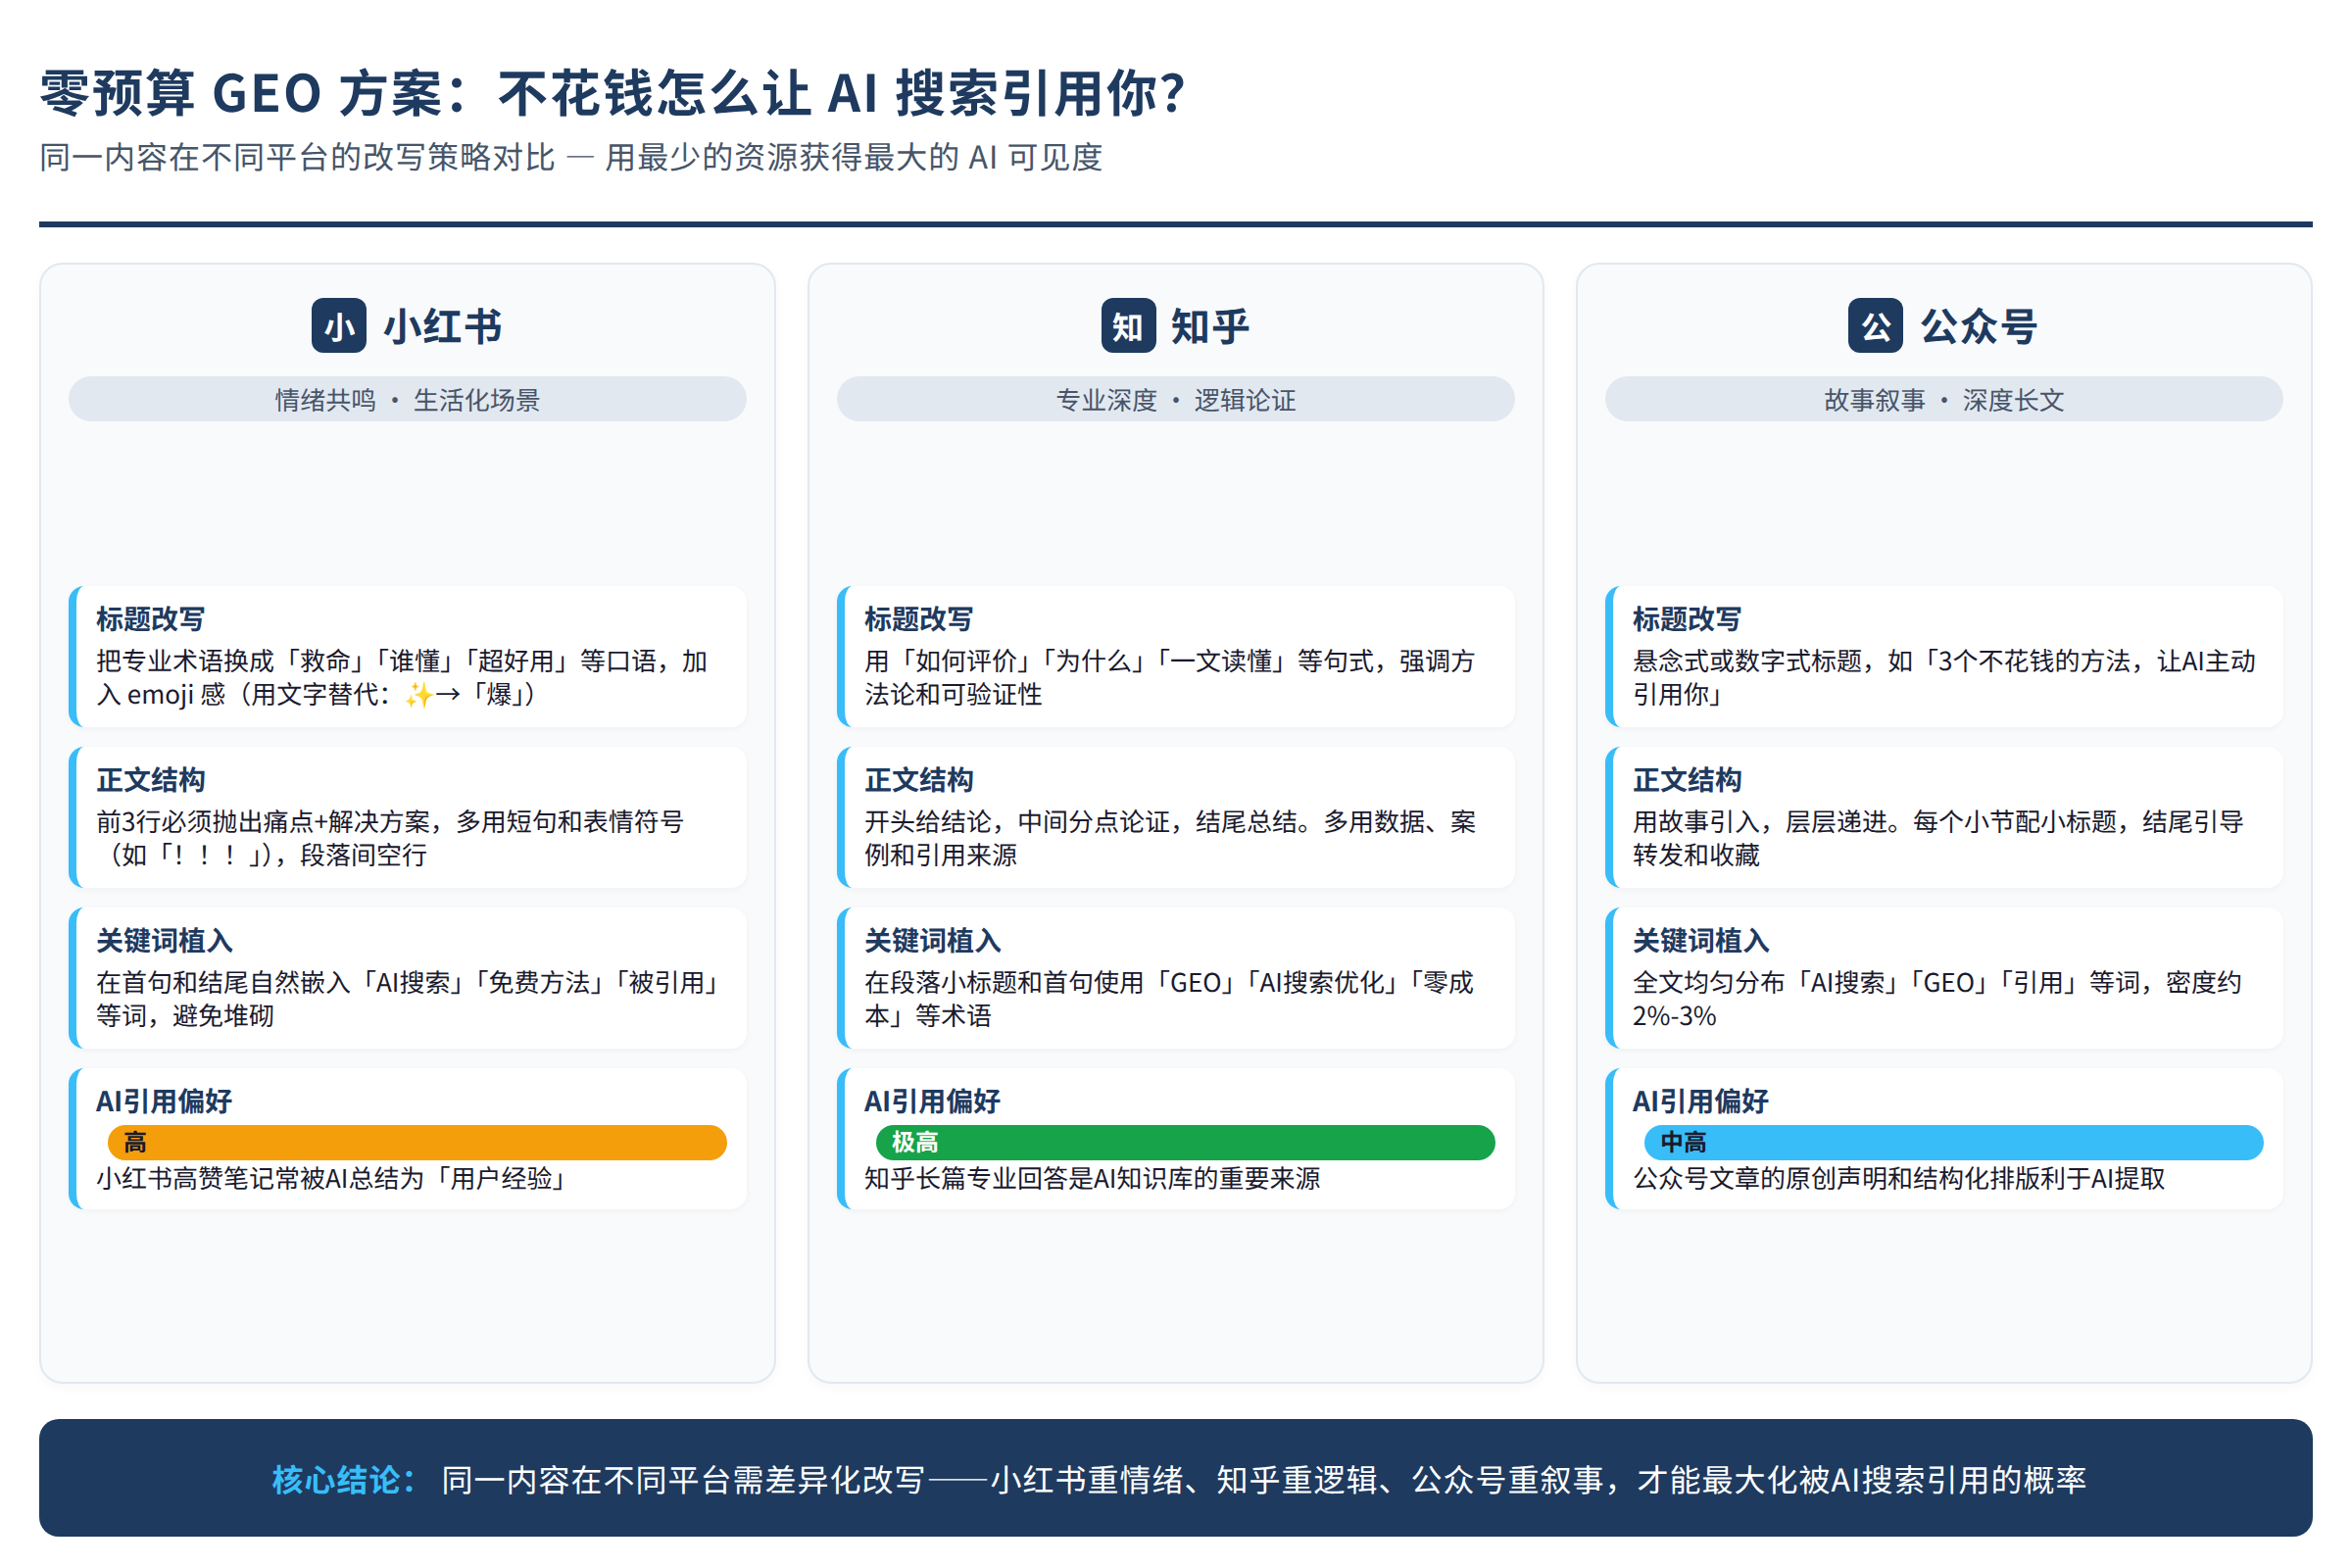This screenshot has height=1568, width=2352.
Task: Click the 知乎 badge icon labeled 知
Action: pos(1128,326)
